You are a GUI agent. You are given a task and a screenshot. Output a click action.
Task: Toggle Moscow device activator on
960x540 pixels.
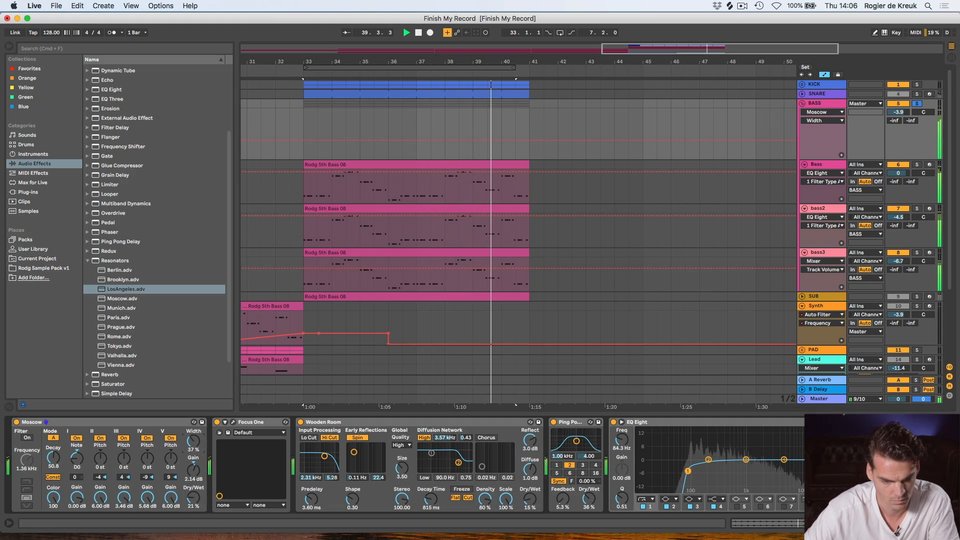pyautogui.click(x=17, y=422)
